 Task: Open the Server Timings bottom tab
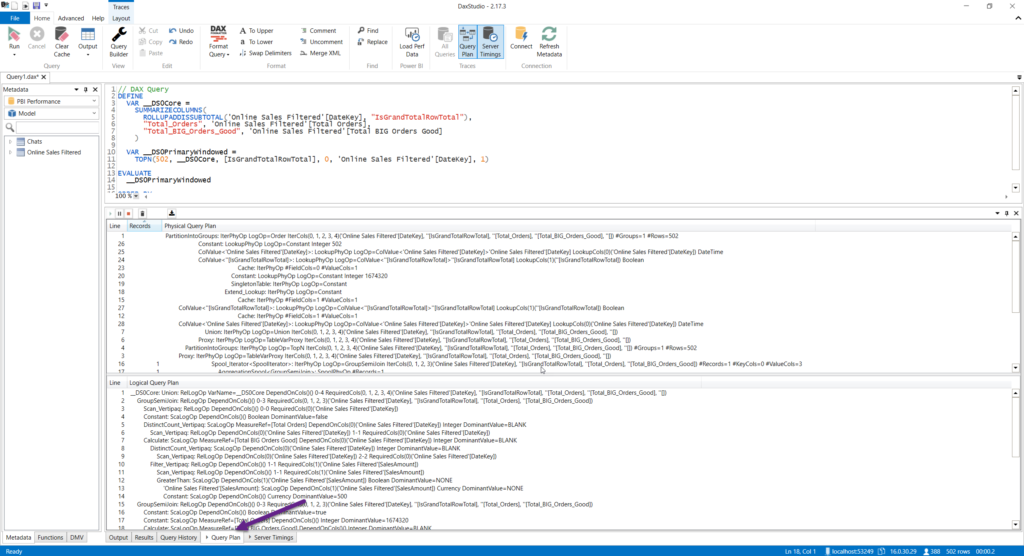pyautogui.click(x=272, y=538)
